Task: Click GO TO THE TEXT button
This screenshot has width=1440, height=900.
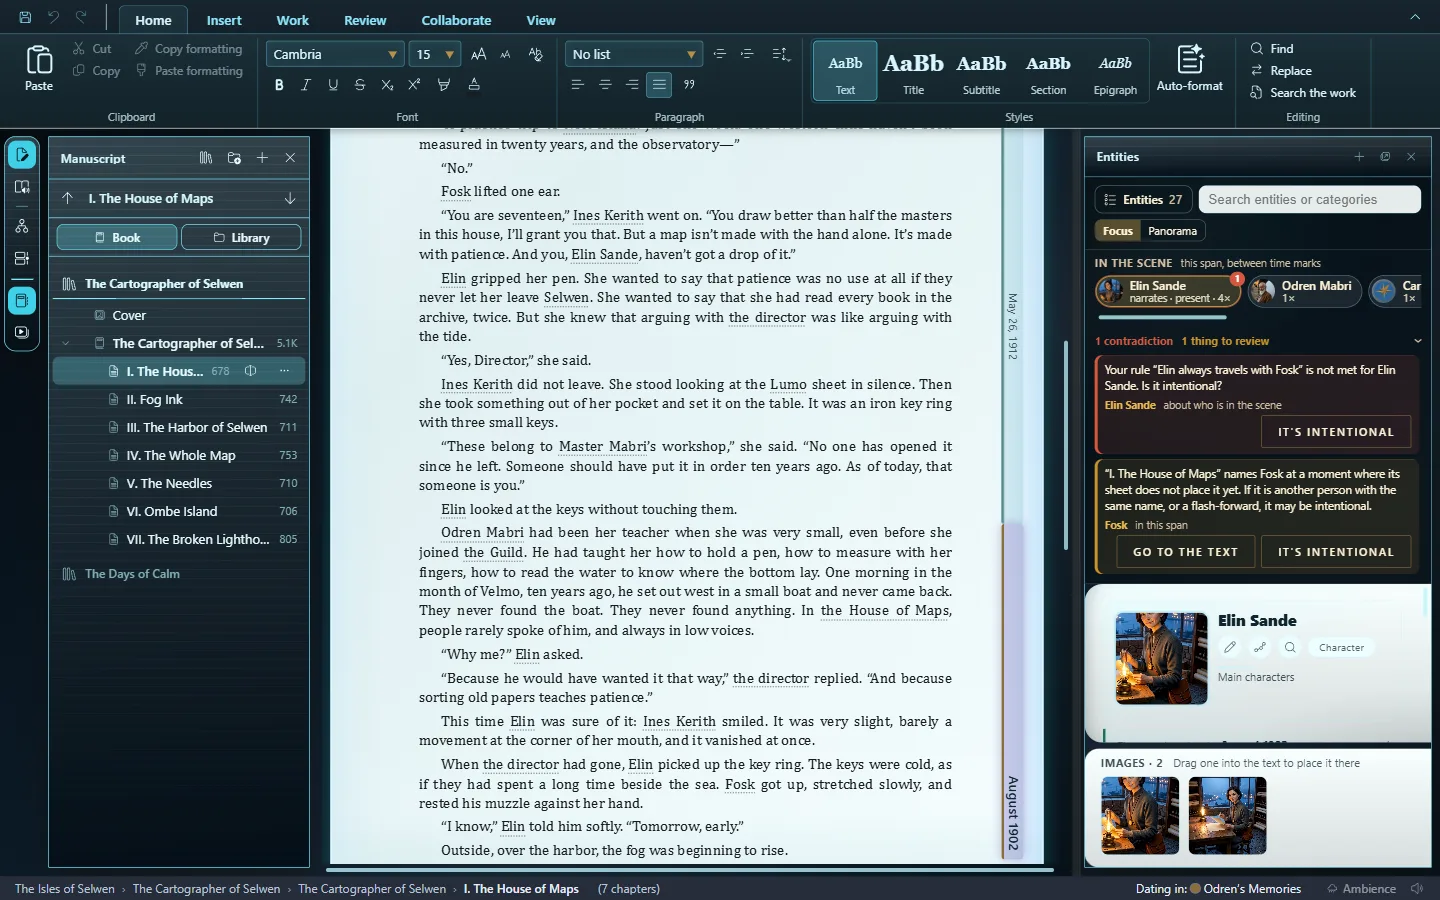Action: [1185, 552]
